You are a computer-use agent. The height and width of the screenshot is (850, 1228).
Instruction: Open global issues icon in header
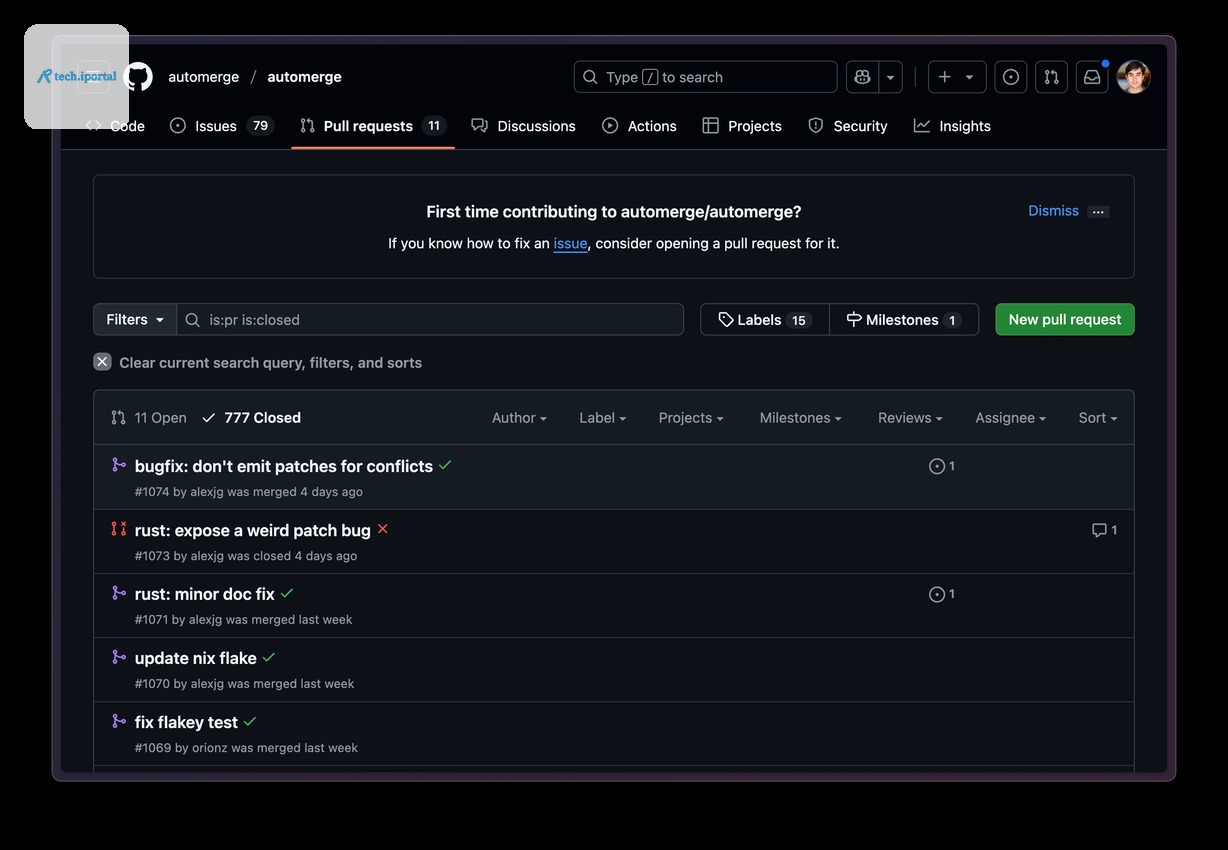point(1011,77)
